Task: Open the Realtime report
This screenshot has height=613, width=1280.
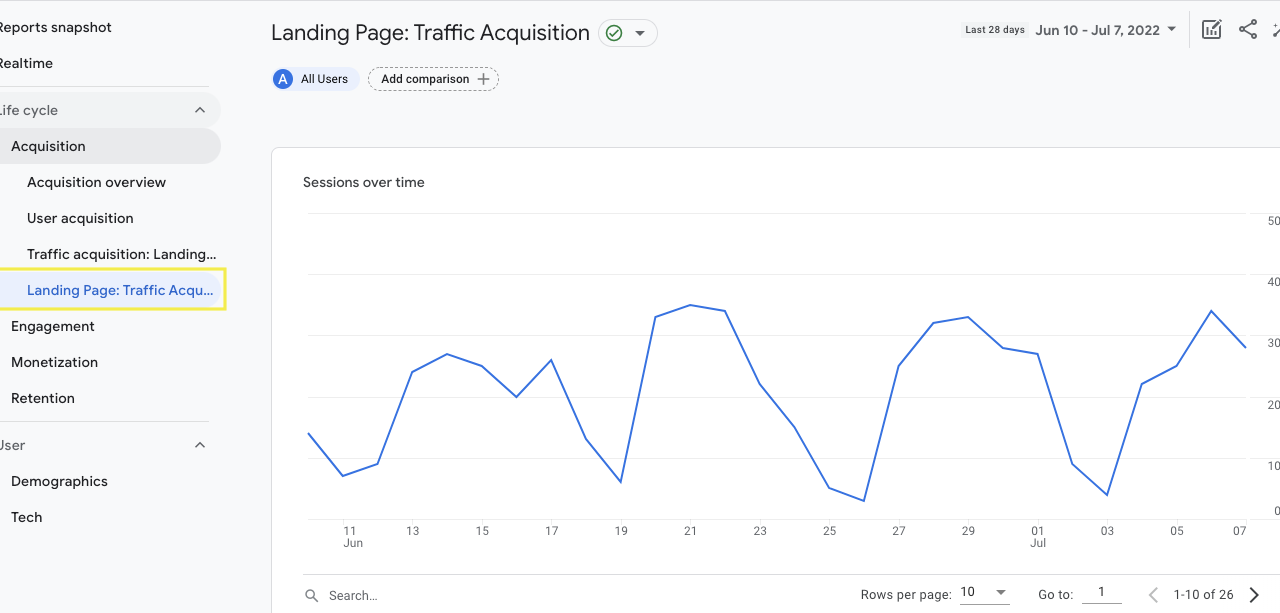Action: click(x=26, y=63)
